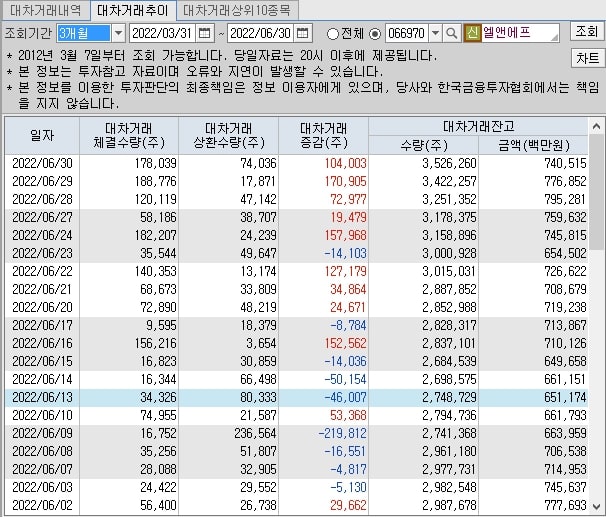Screen dimensions: 606x517
Task: Open the end date calendar picker
Action: (x=303, y=33)
